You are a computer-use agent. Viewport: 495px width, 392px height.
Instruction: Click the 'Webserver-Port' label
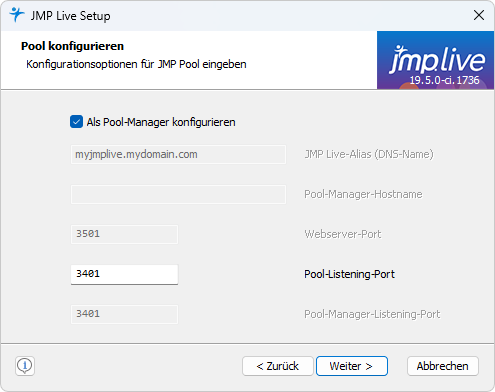pyautogui.click(x=343, y=234)
